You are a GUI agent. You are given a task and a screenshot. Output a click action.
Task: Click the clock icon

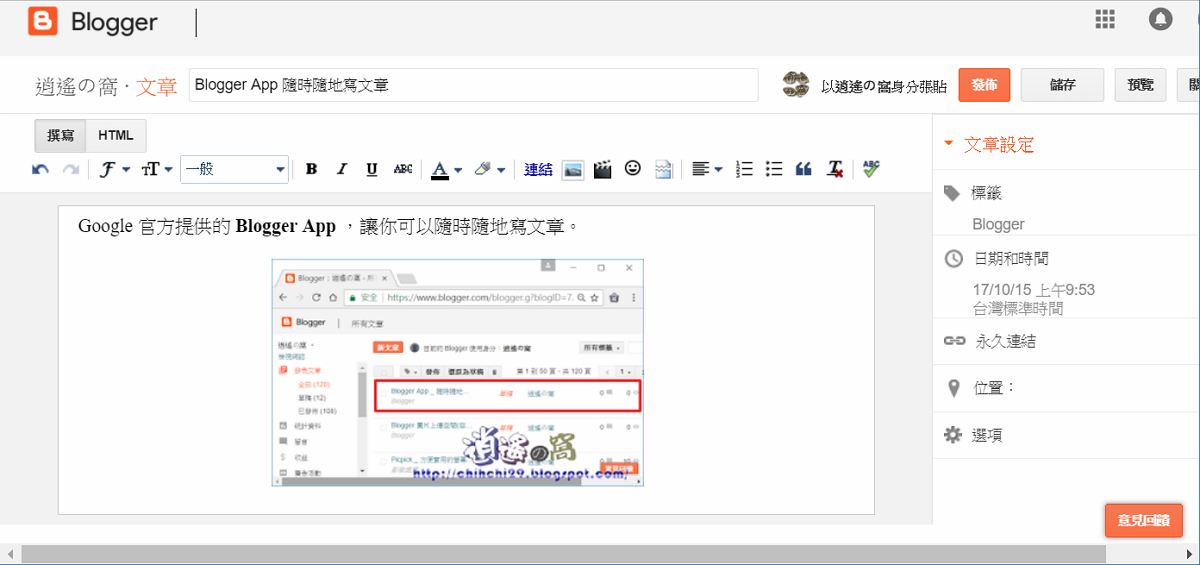(954, 258)
